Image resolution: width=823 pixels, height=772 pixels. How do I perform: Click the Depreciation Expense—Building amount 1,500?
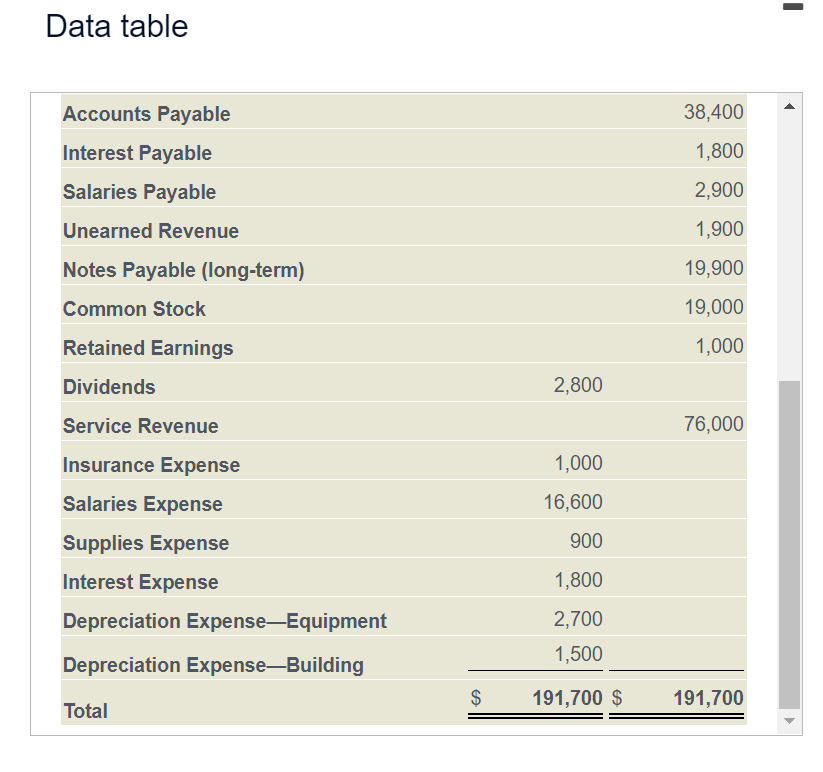(x=580, y=654)
